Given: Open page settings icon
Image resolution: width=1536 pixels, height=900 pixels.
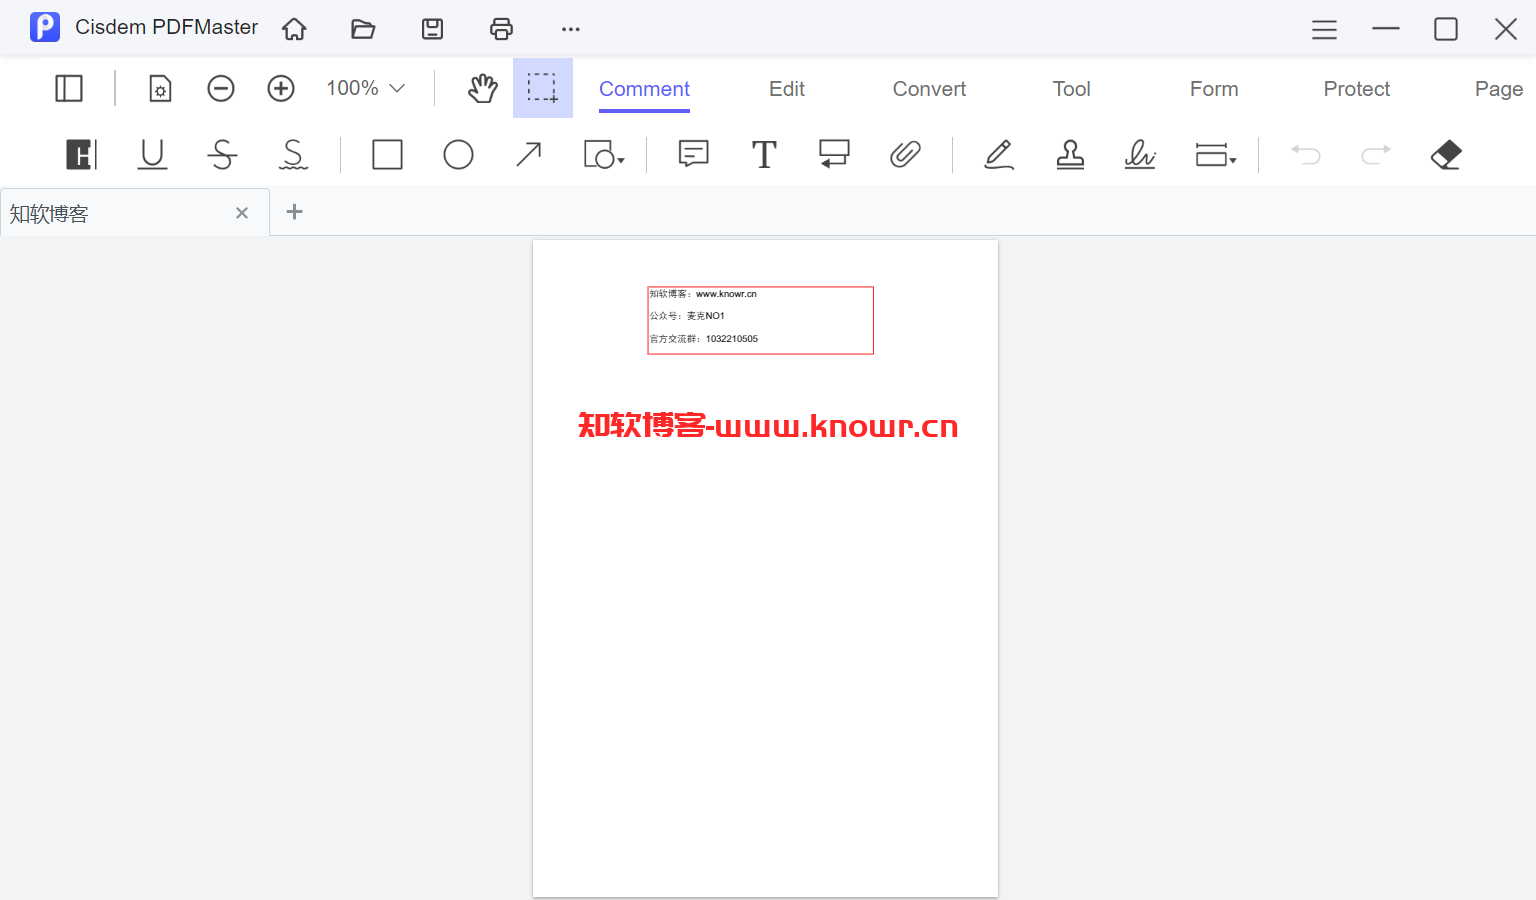Looking at the screenshot, I should (160, 89).
